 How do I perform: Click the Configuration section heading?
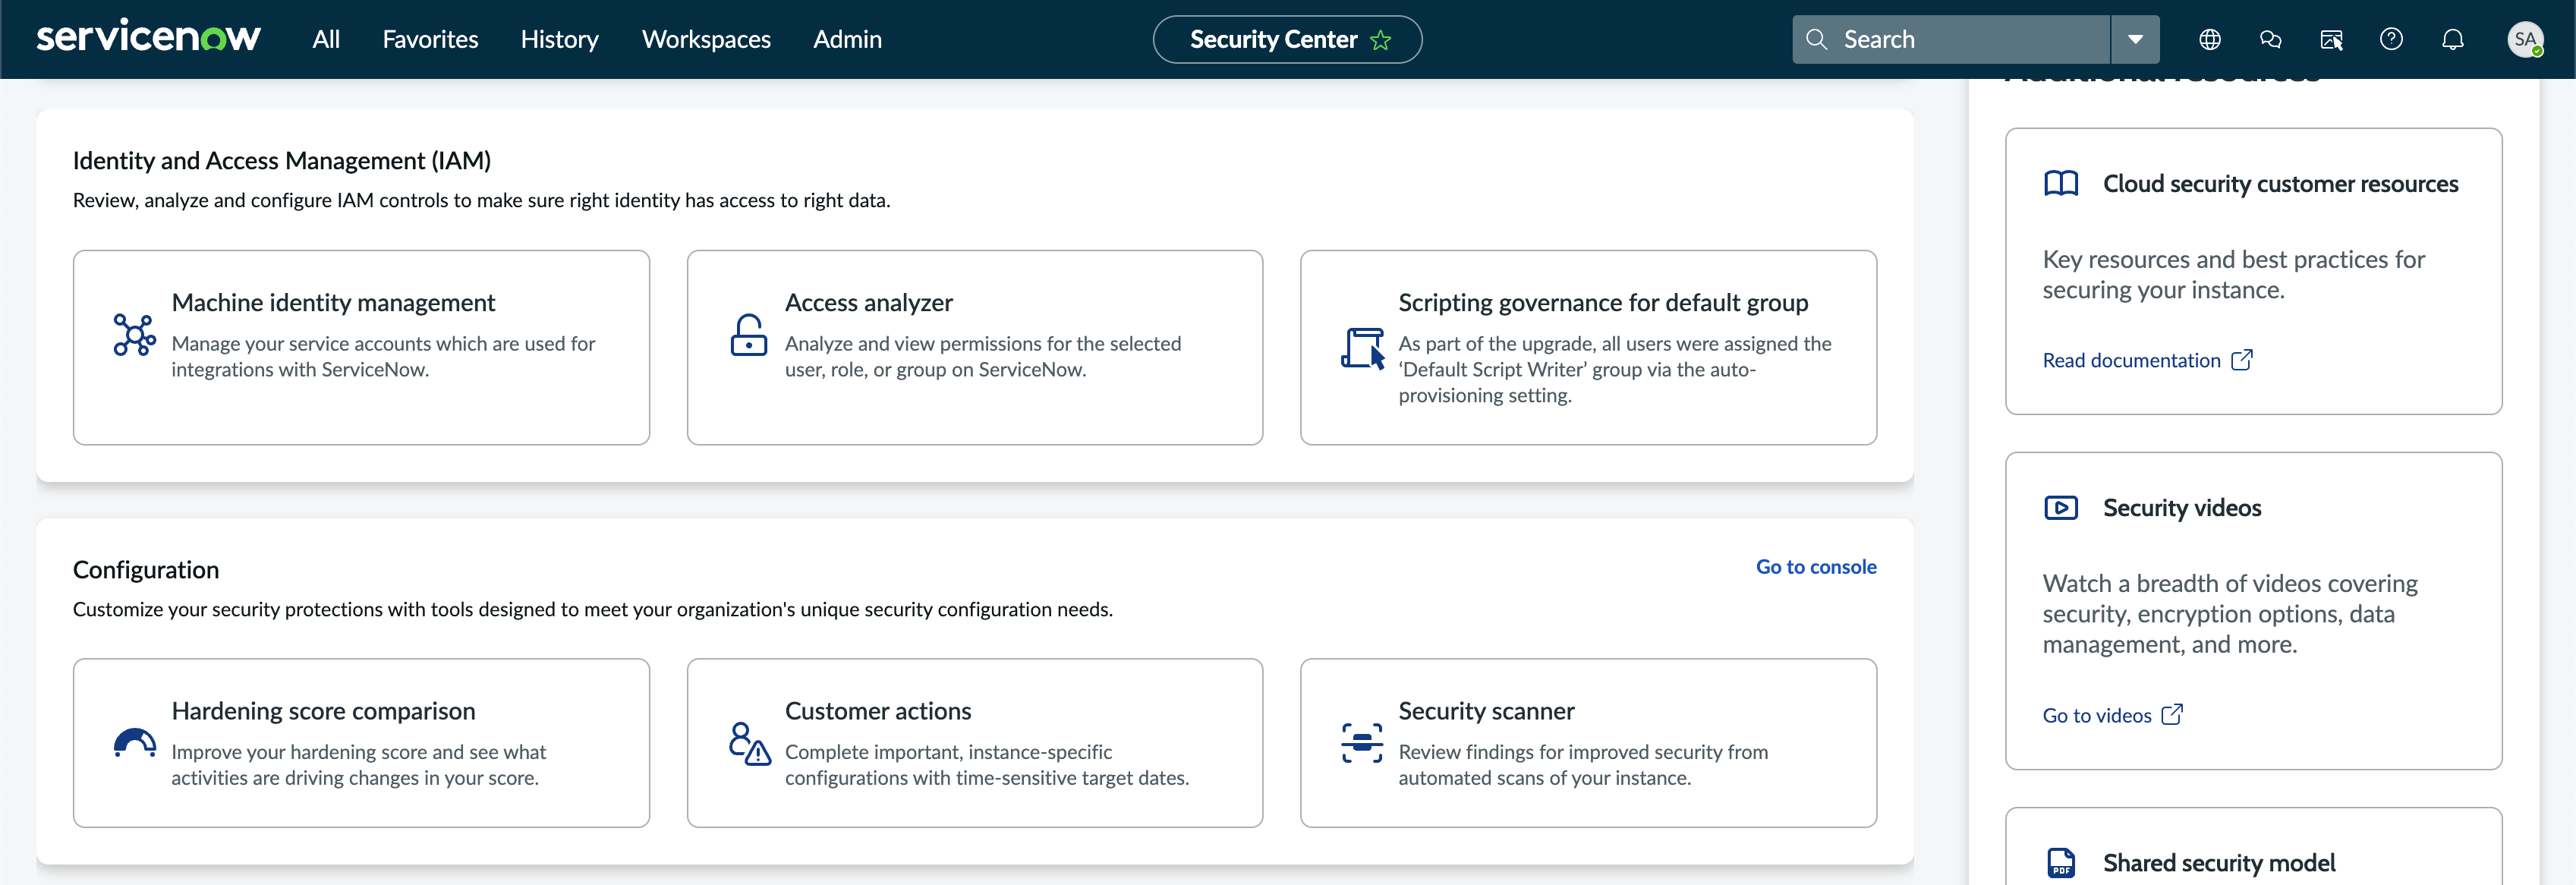[146, 570]
